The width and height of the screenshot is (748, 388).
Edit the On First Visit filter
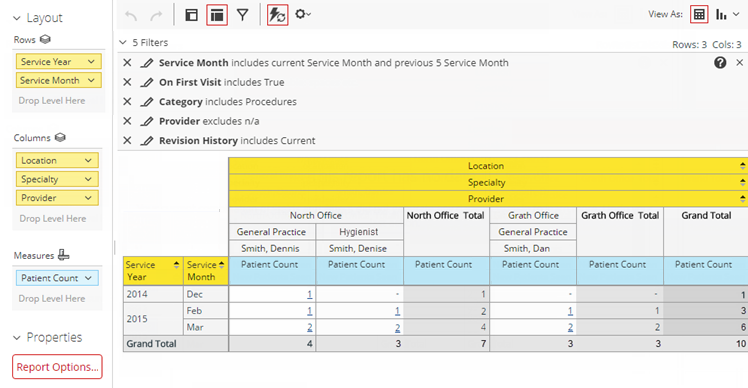pos(147,83)
